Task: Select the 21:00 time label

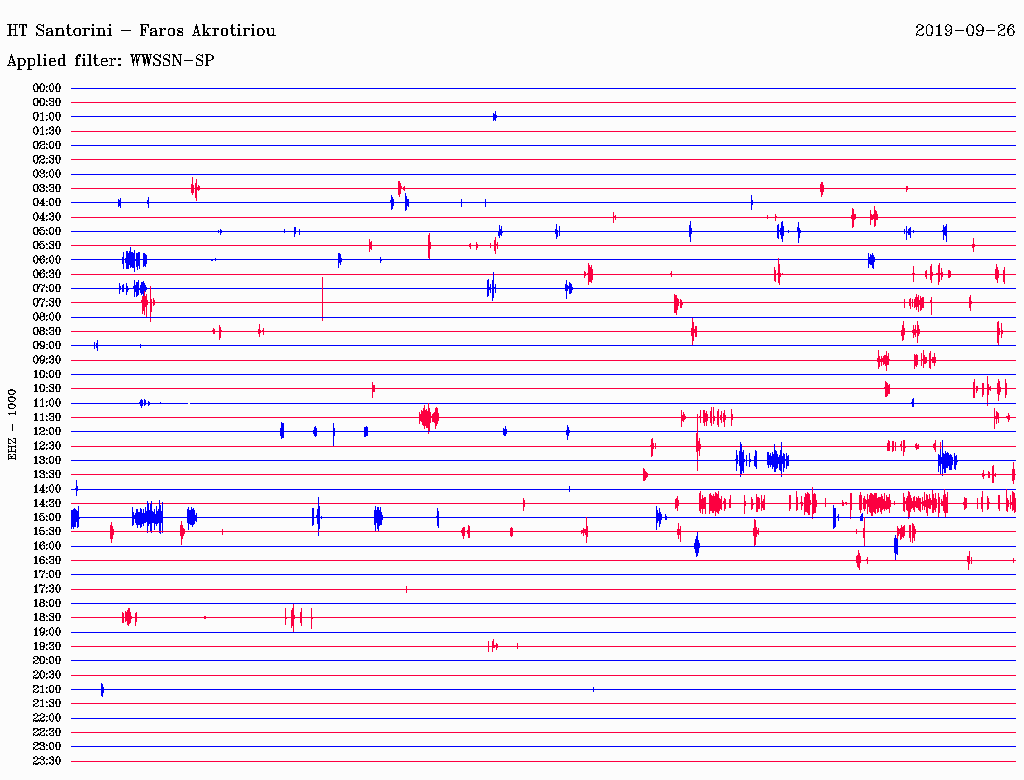Action: pos(47,689)
